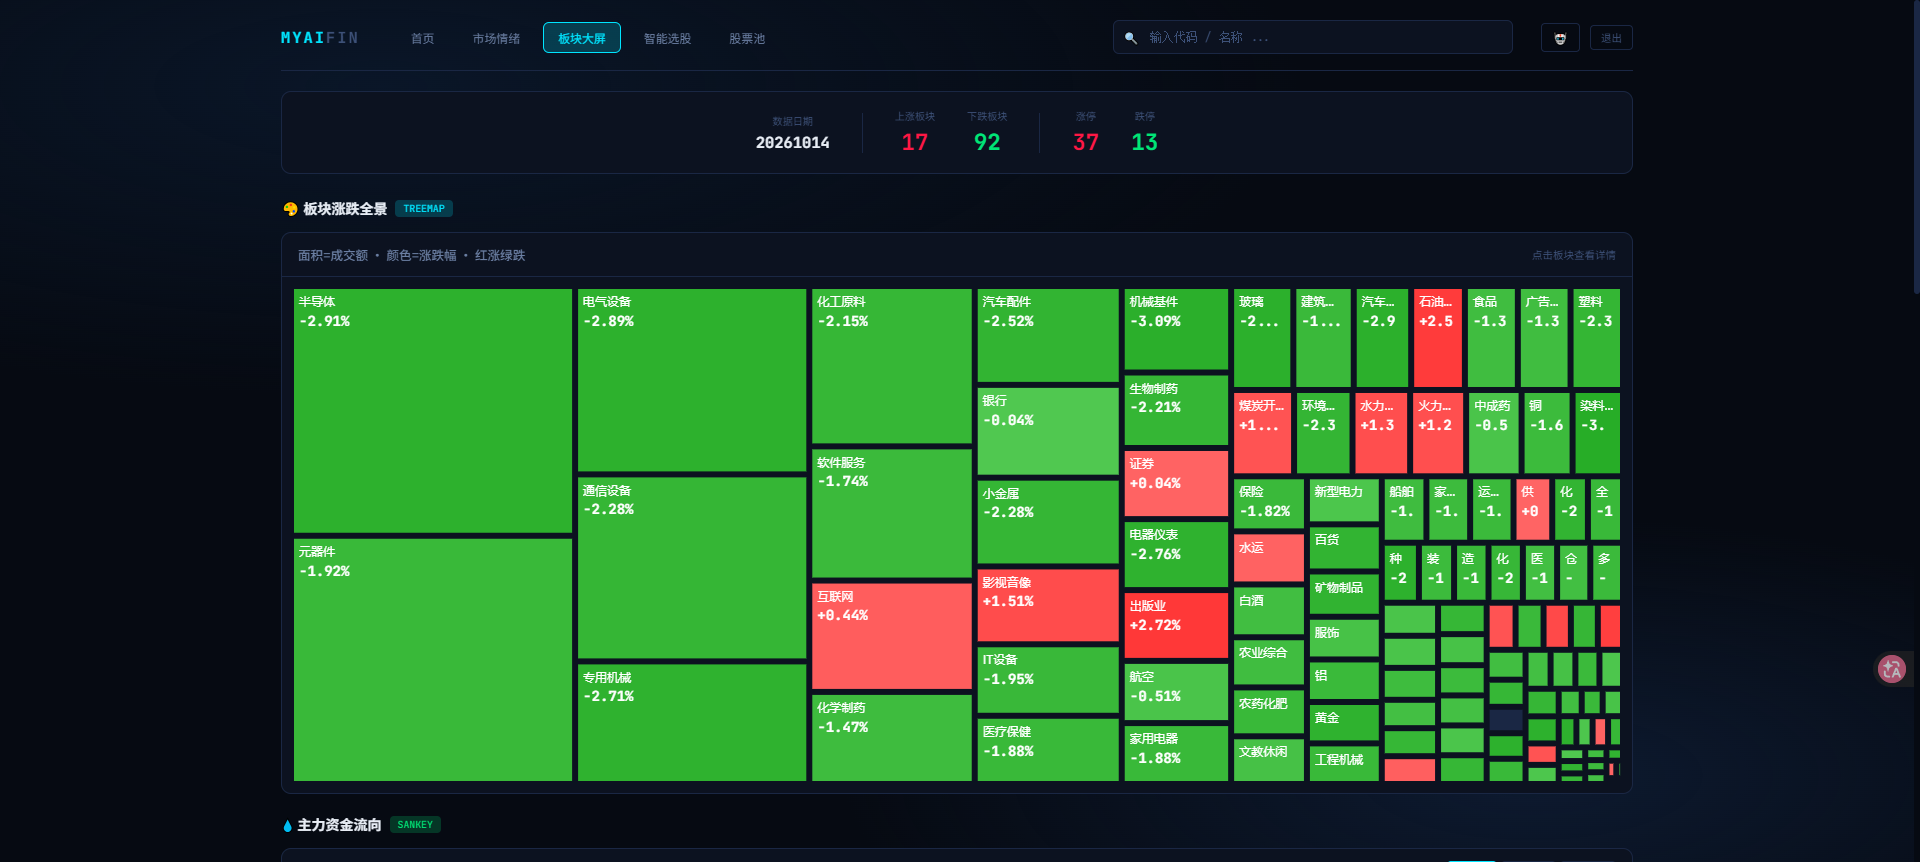Click the 航空 sector block

click(x=1176, y=692)
